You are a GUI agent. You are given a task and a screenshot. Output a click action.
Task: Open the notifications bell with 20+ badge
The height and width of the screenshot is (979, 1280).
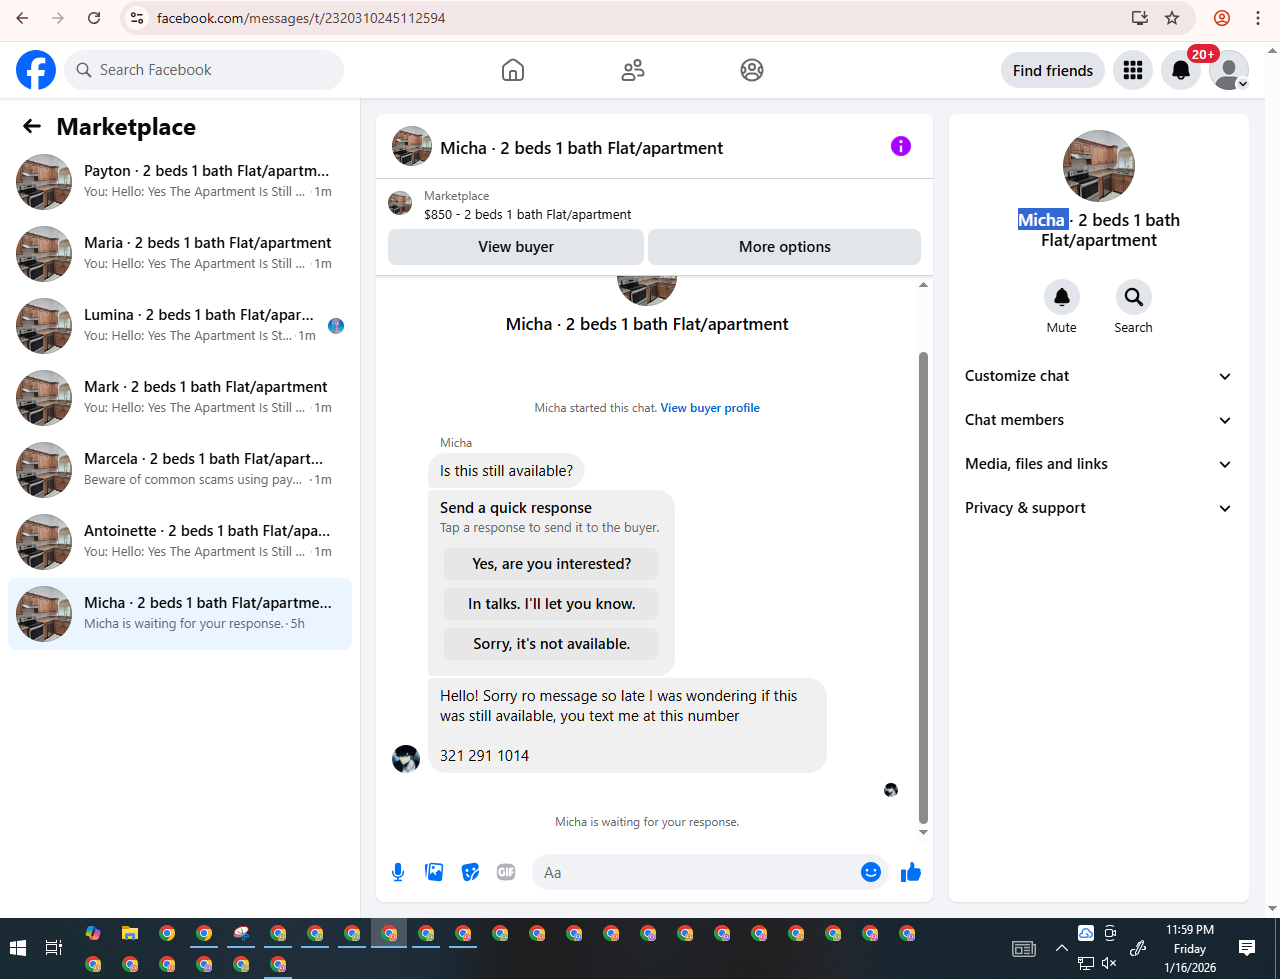tap(1181, 70)
